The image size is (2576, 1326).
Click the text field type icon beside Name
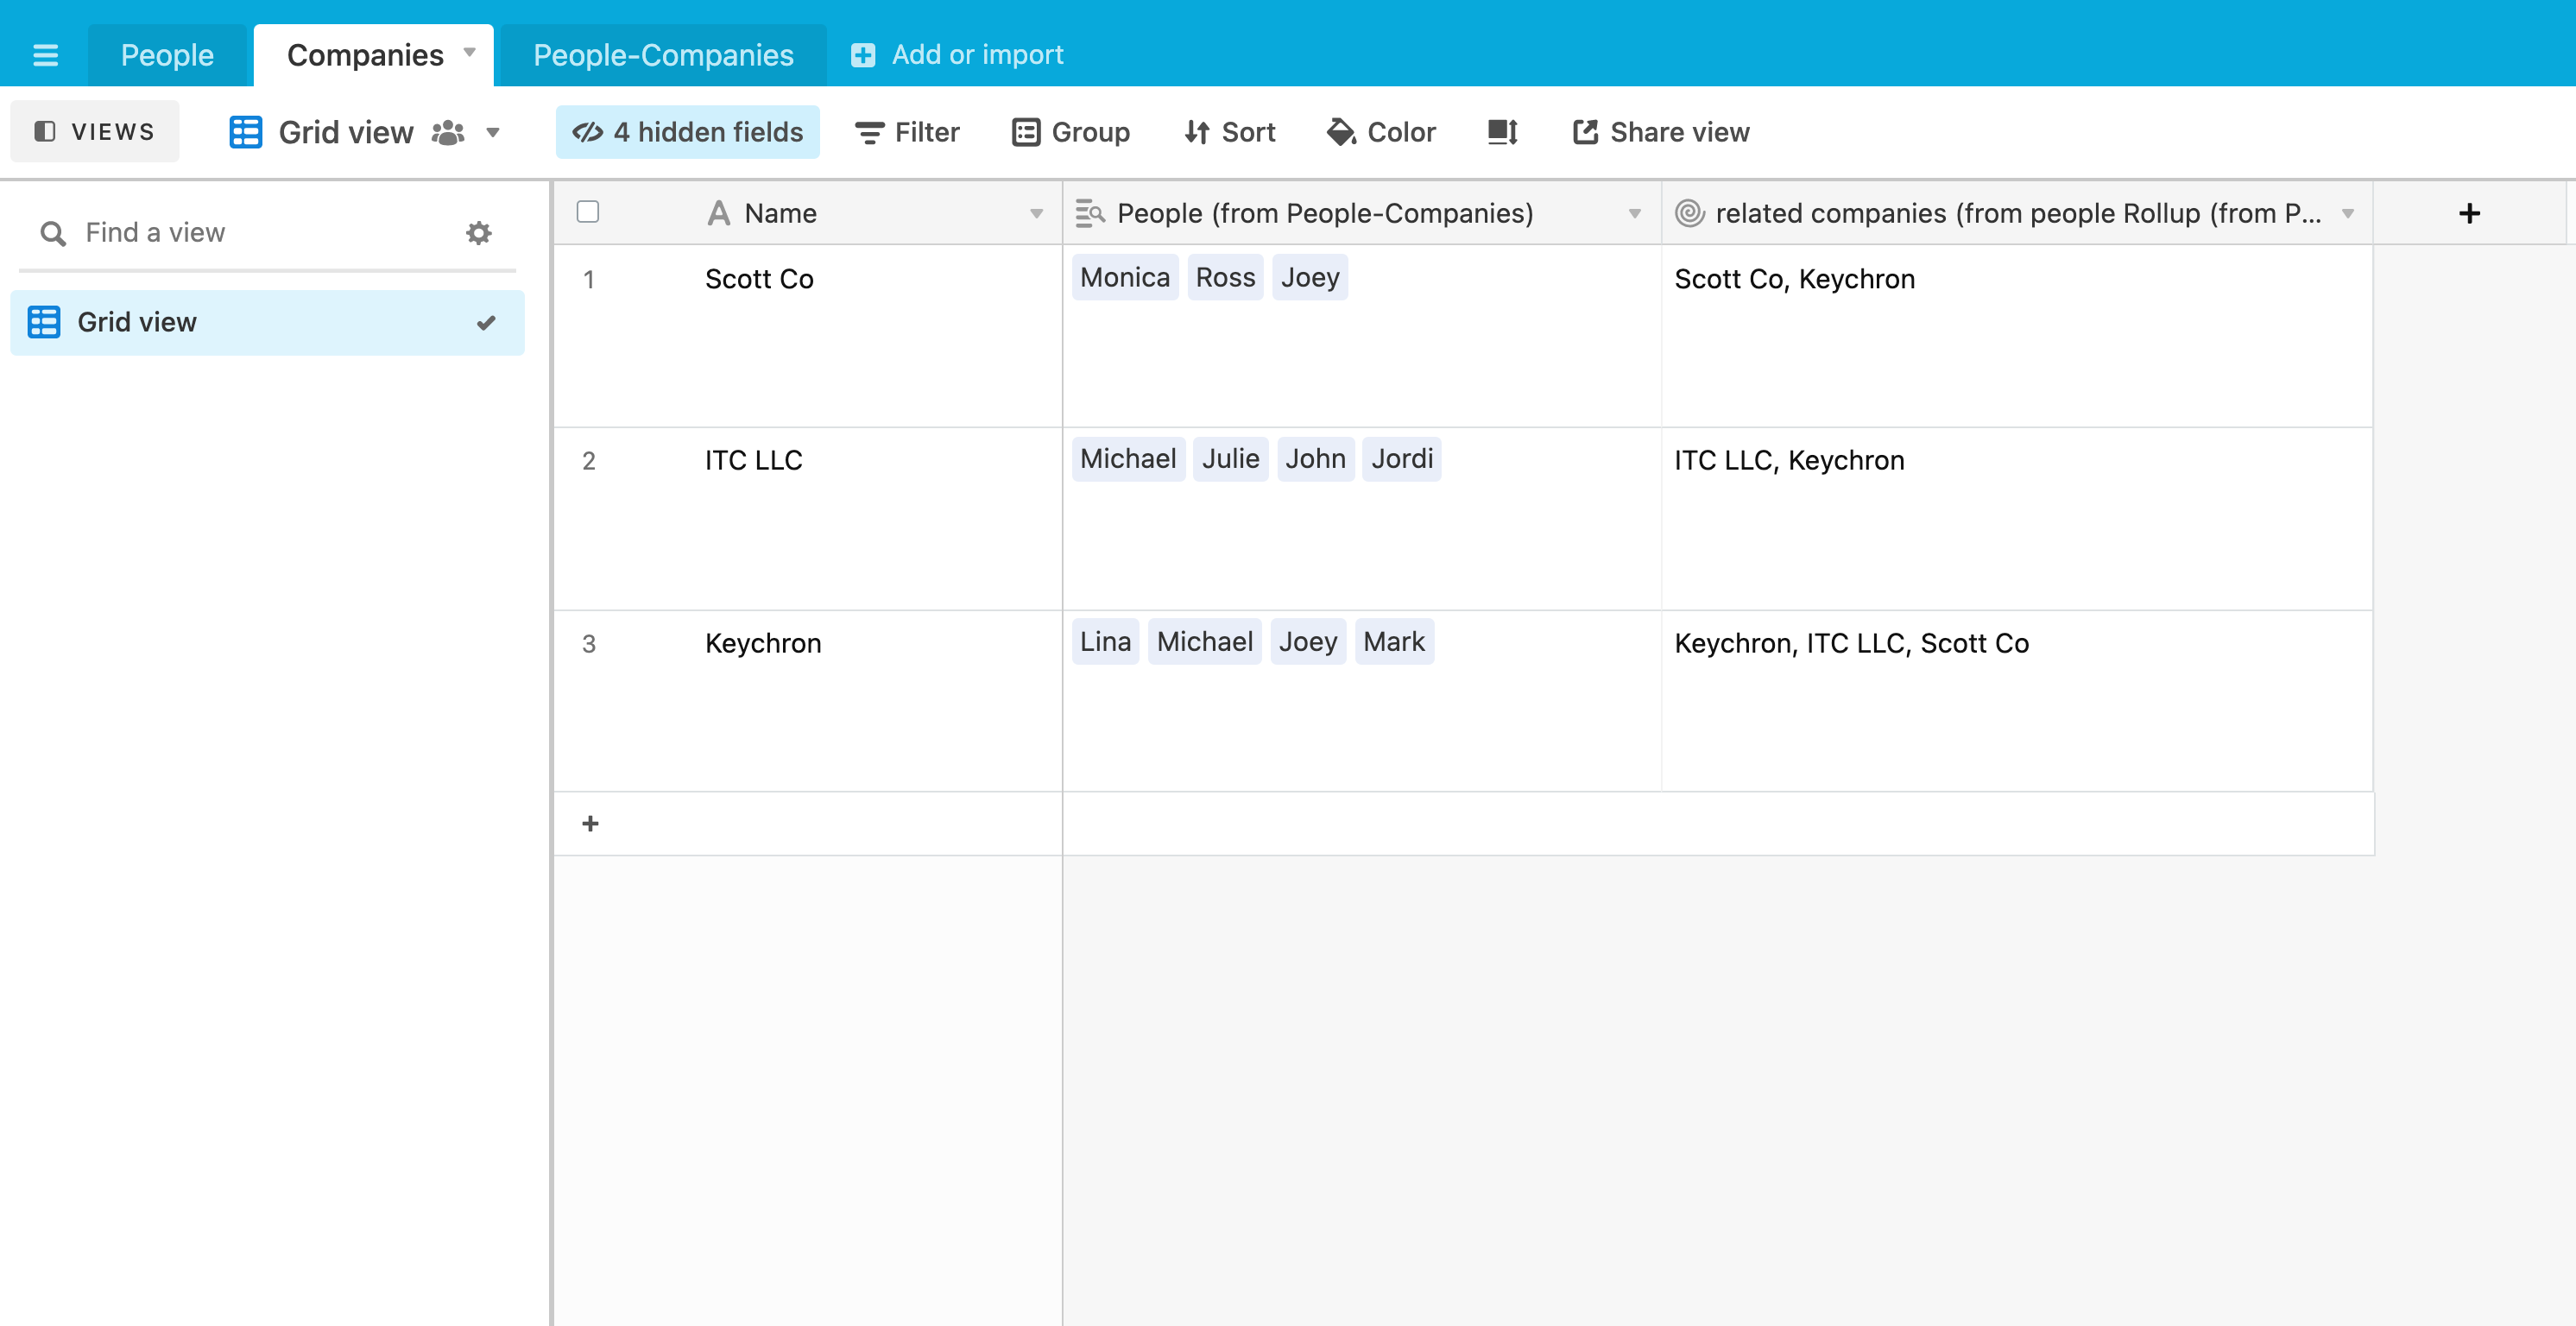tap(718, 213)
